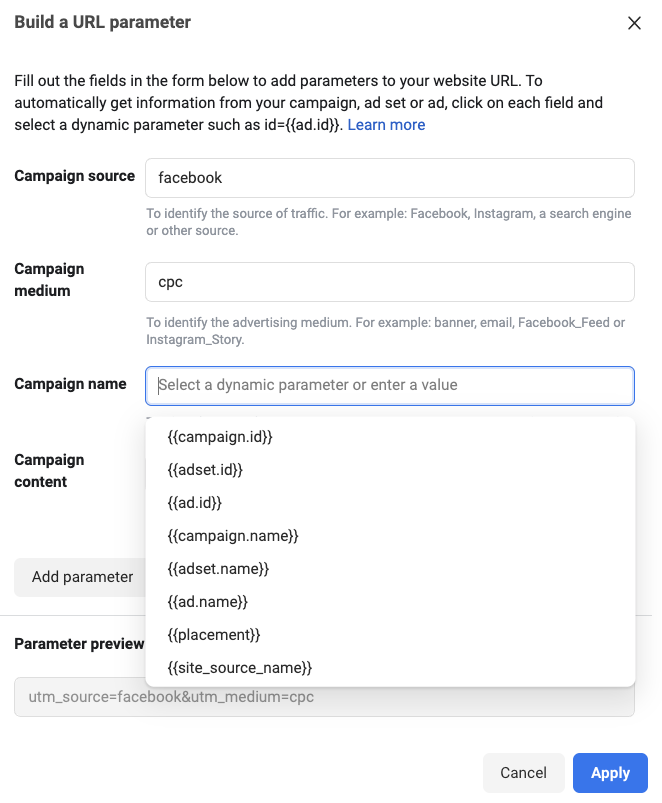Click the Campaign name label
The height and width of the screenshot is (803, 662).
pos(70,384)
